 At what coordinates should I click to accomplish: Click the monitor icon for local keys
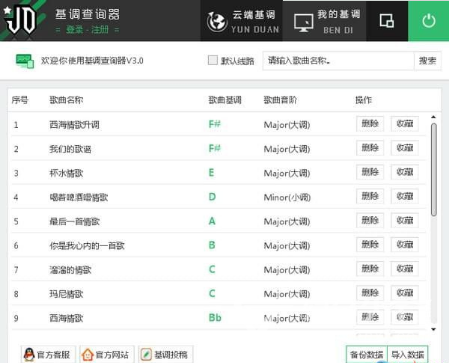[x=303, y=23]
